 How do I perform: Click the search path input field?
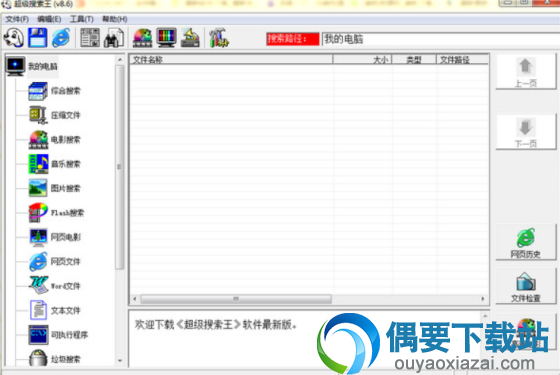(x=441, y=39)
